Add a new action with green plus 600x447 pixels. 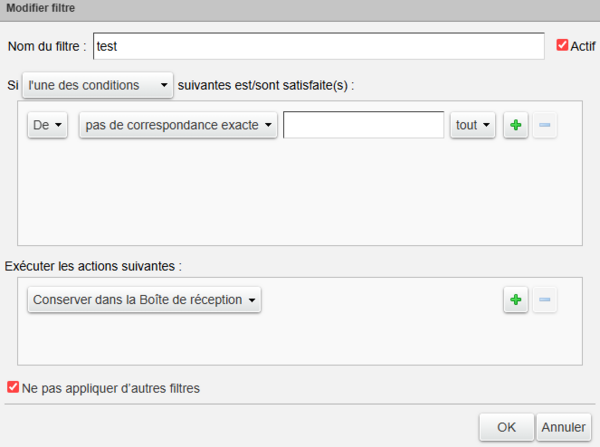click(515, 299)
